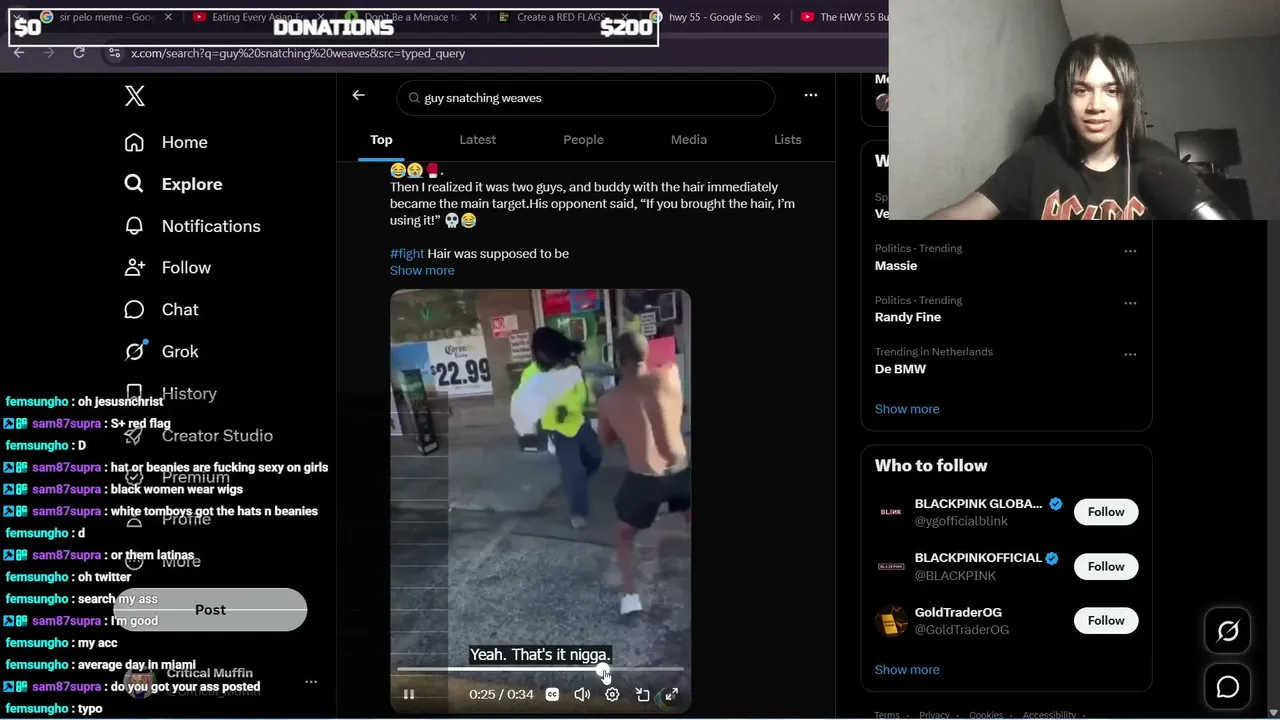
Task: Switch to 'sir pelo meme' browser tab
Action: coord(106,17)
